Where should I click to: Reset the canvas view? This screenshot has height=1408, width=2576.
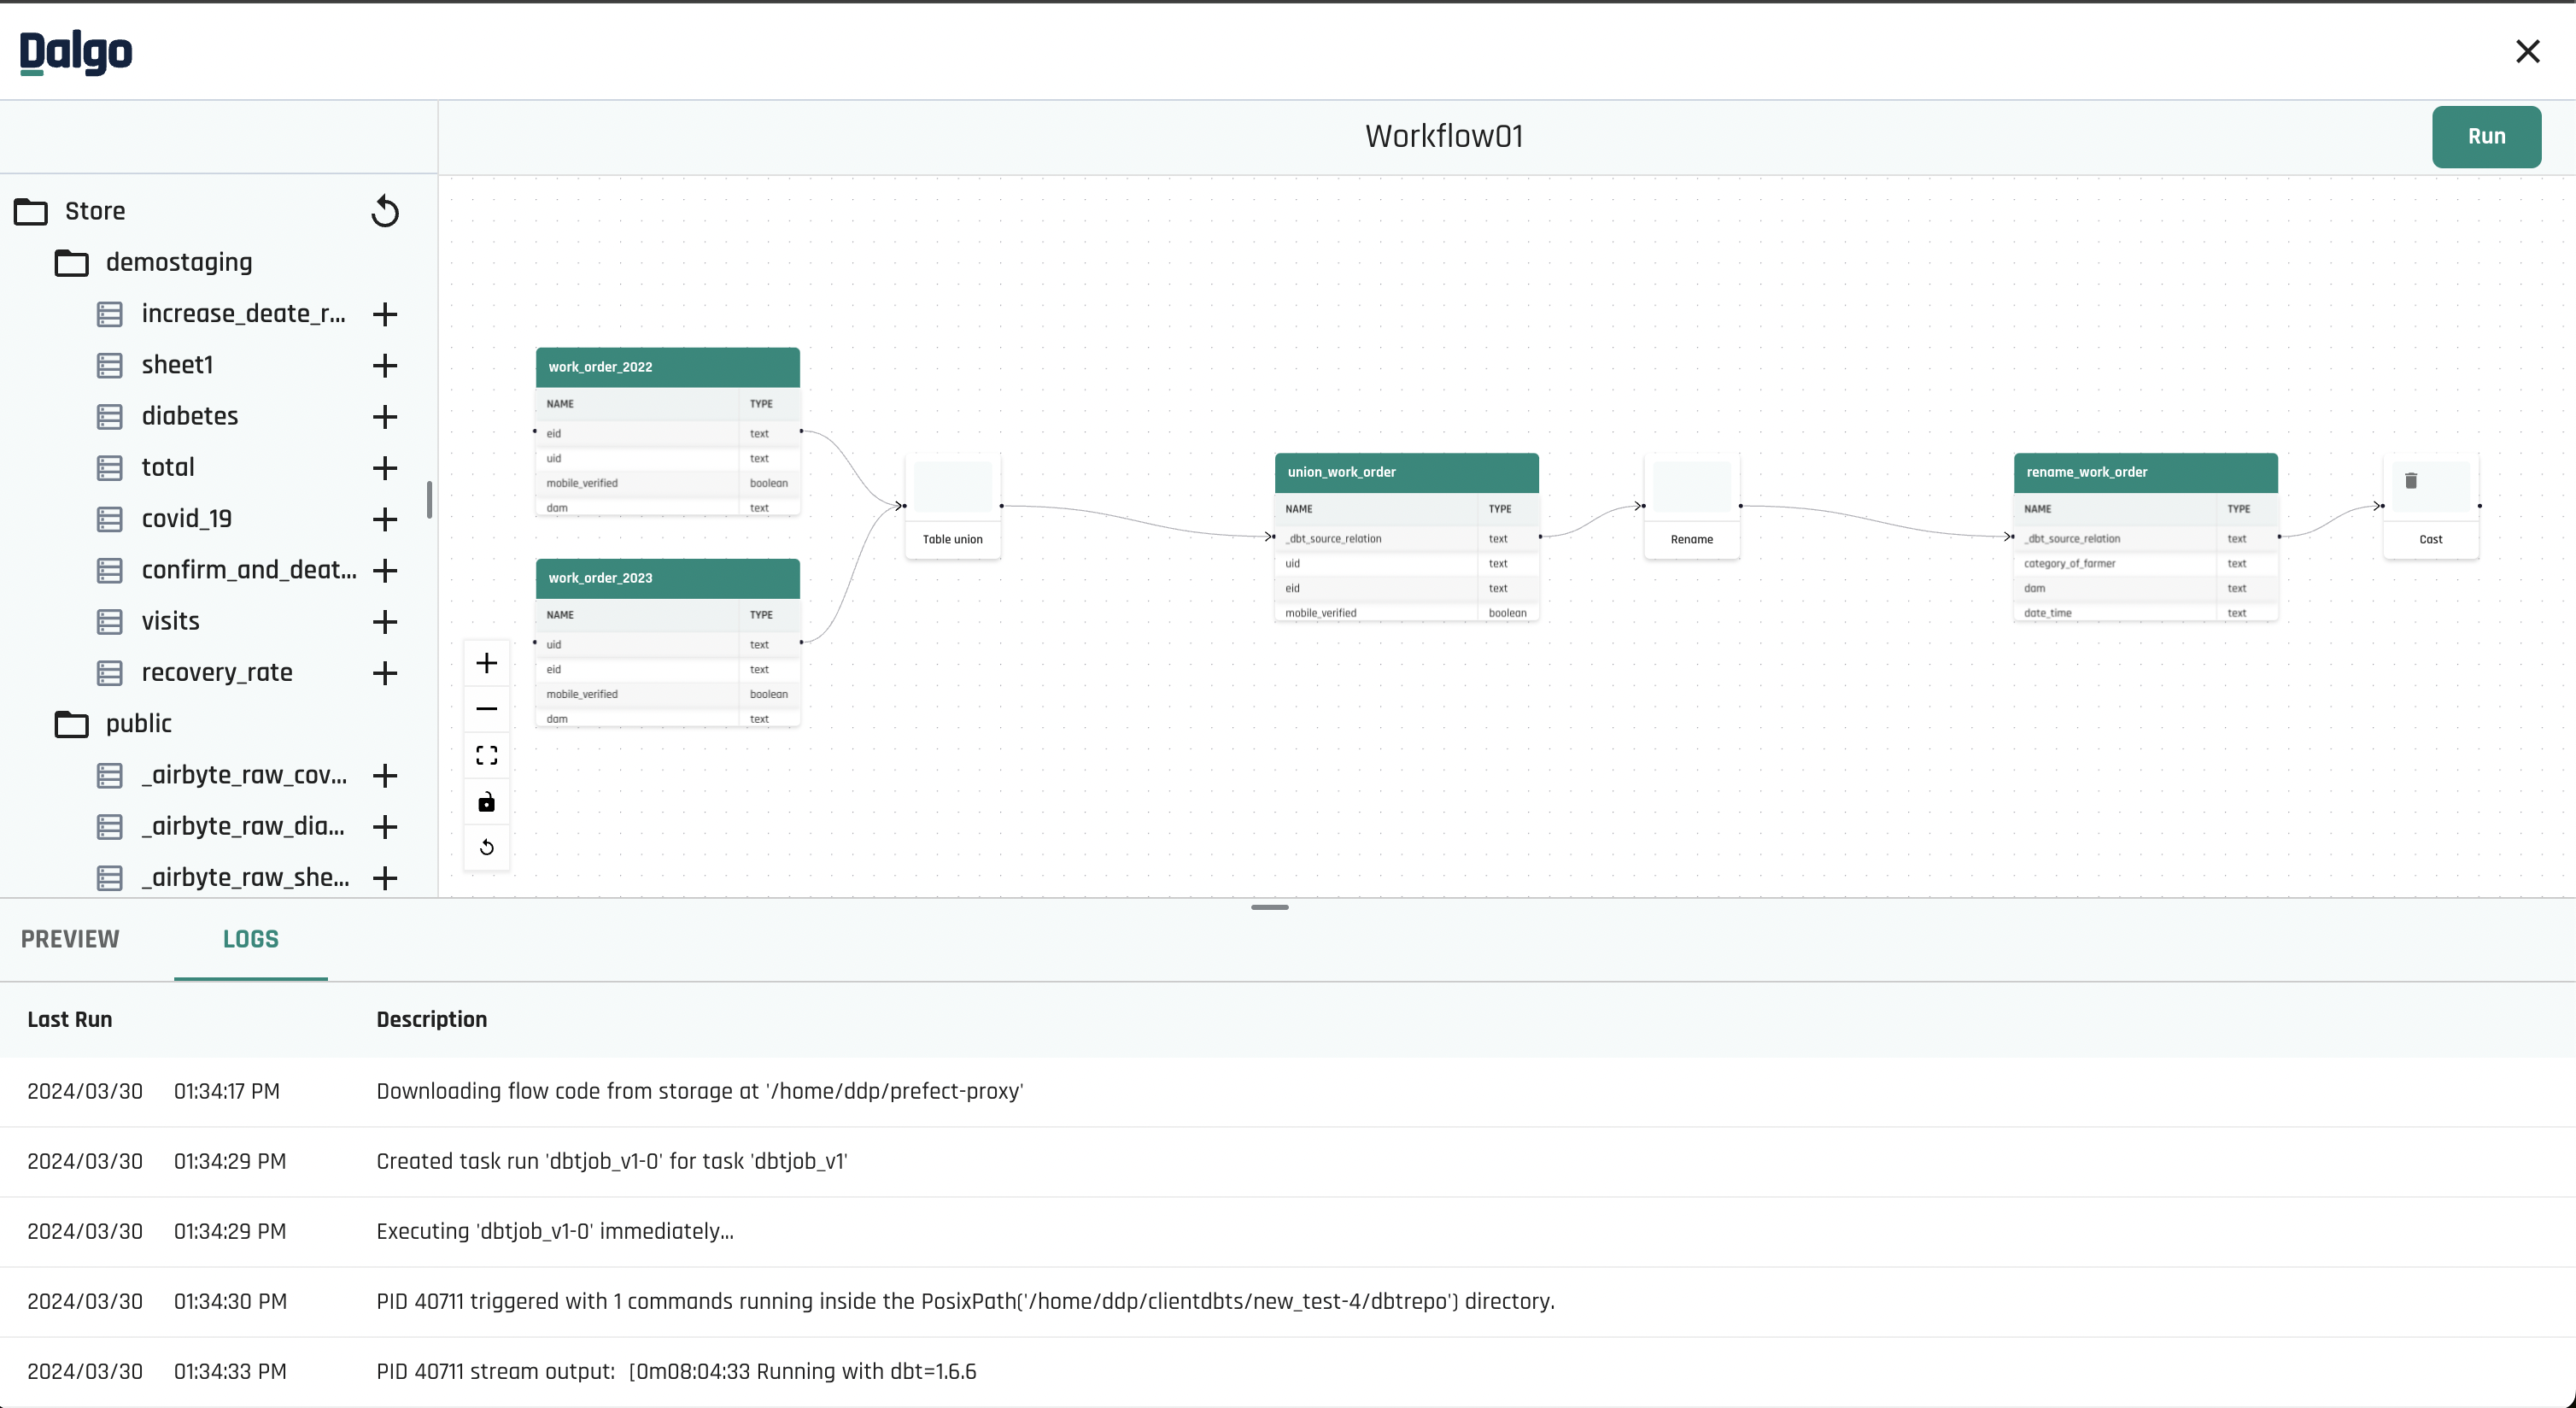pyautogui.click(x=487, y=847)
